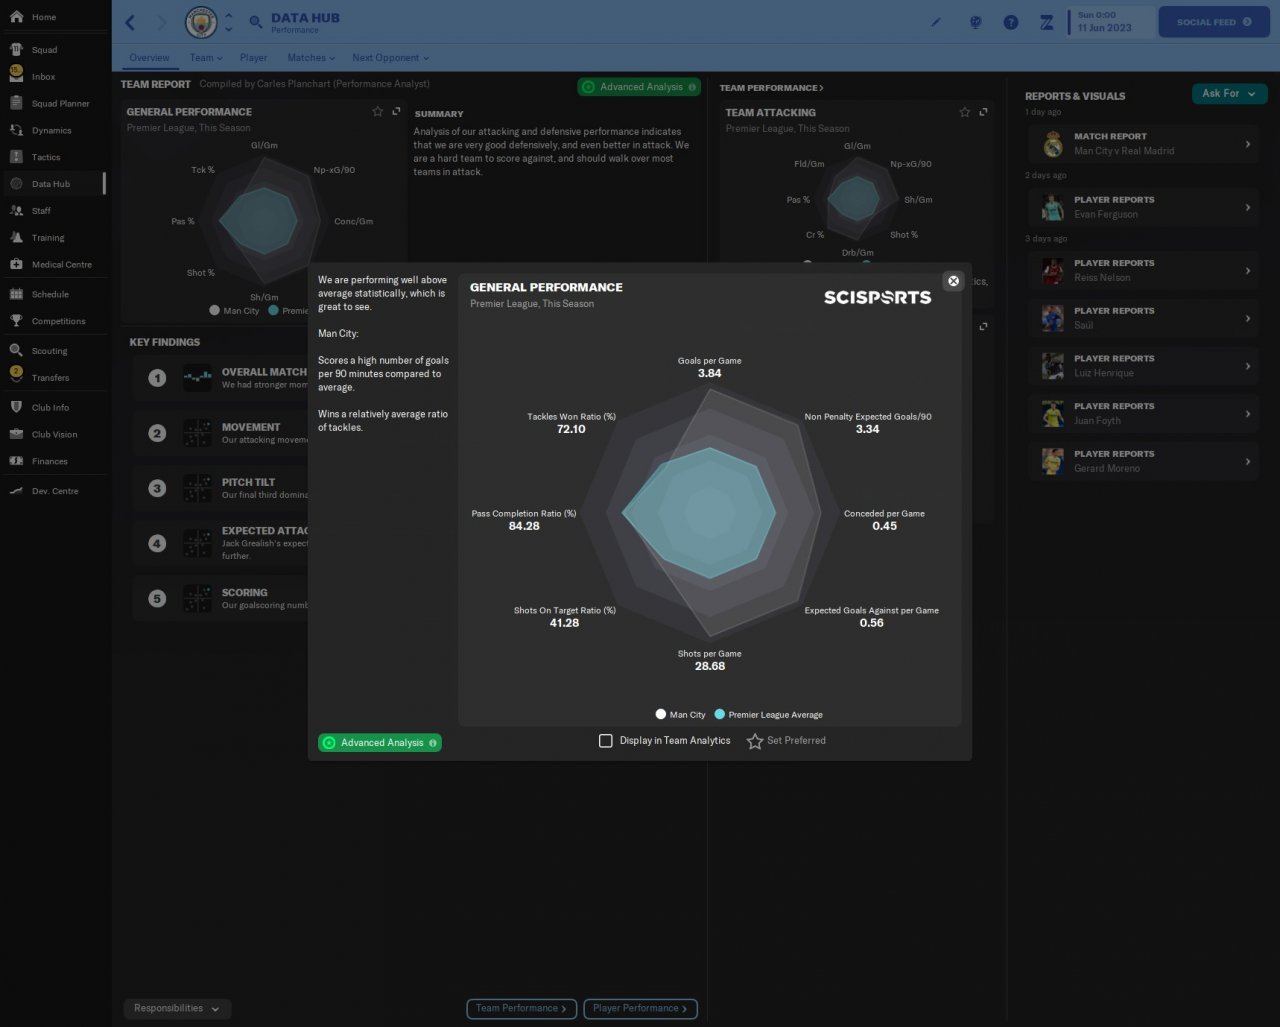Click the FM logo menu icon
This screenshot has height=1027, width=1280.
tap(1046, 22)
